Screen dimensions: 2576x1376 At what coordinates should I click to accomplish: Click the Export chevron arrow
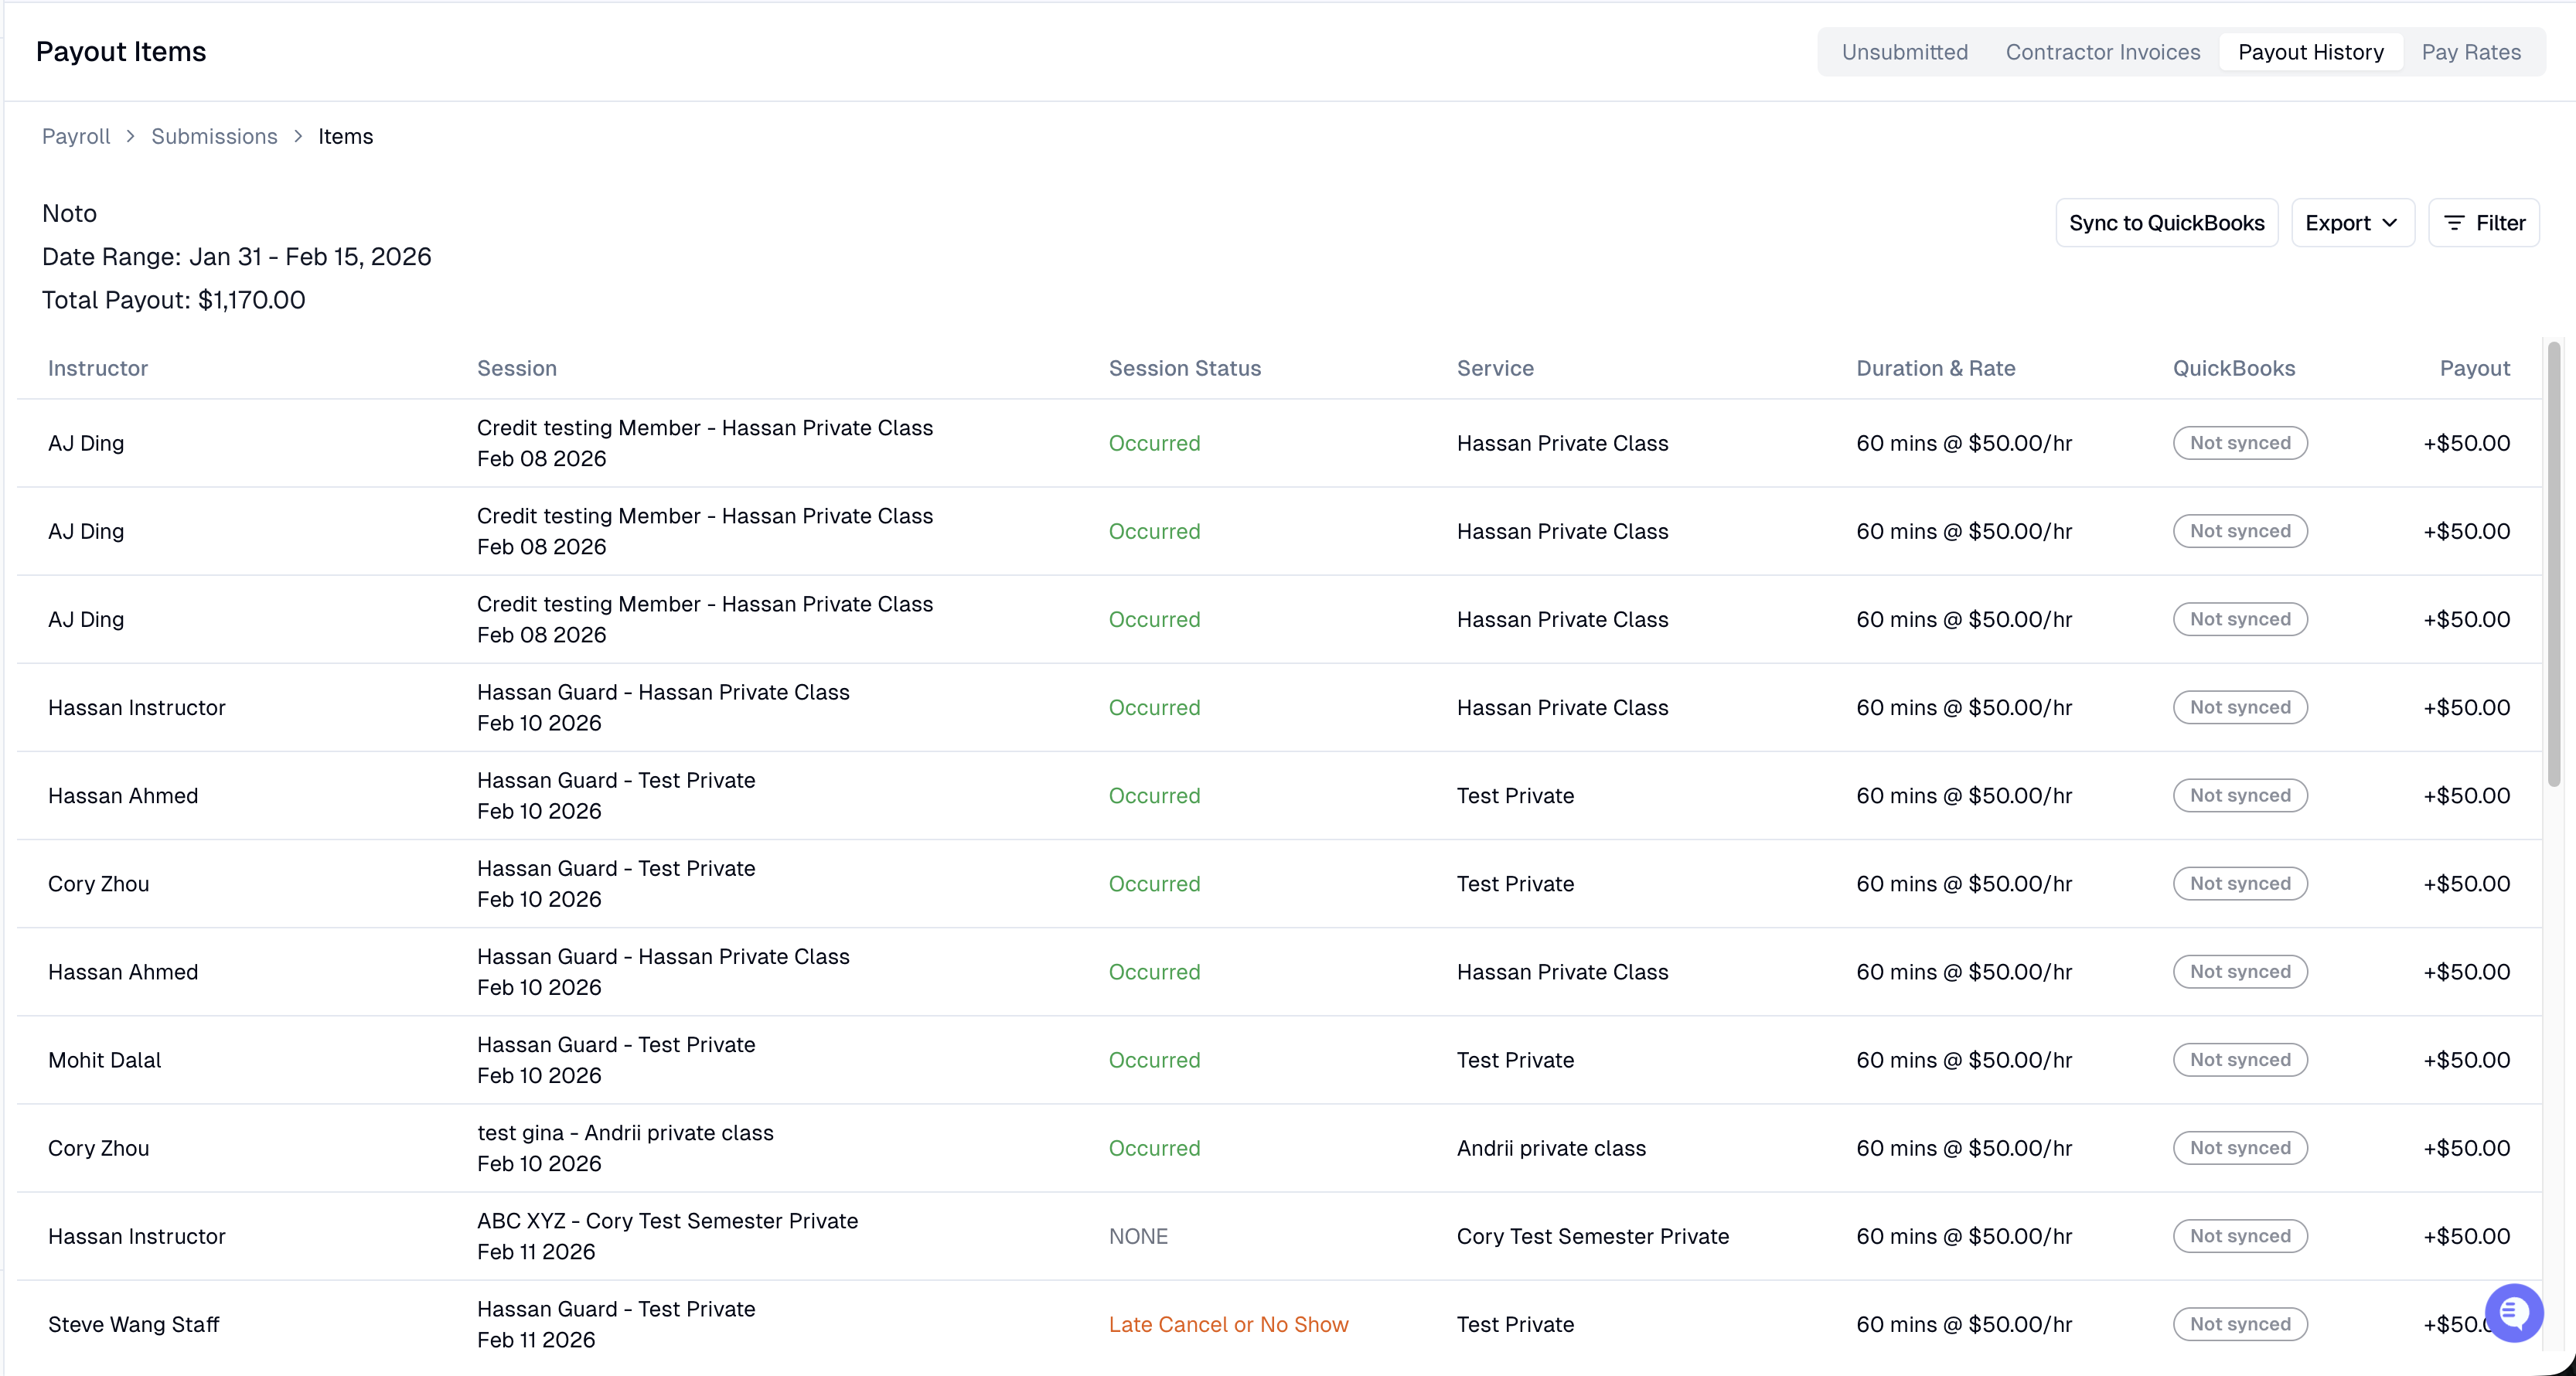pos(2390,223)
